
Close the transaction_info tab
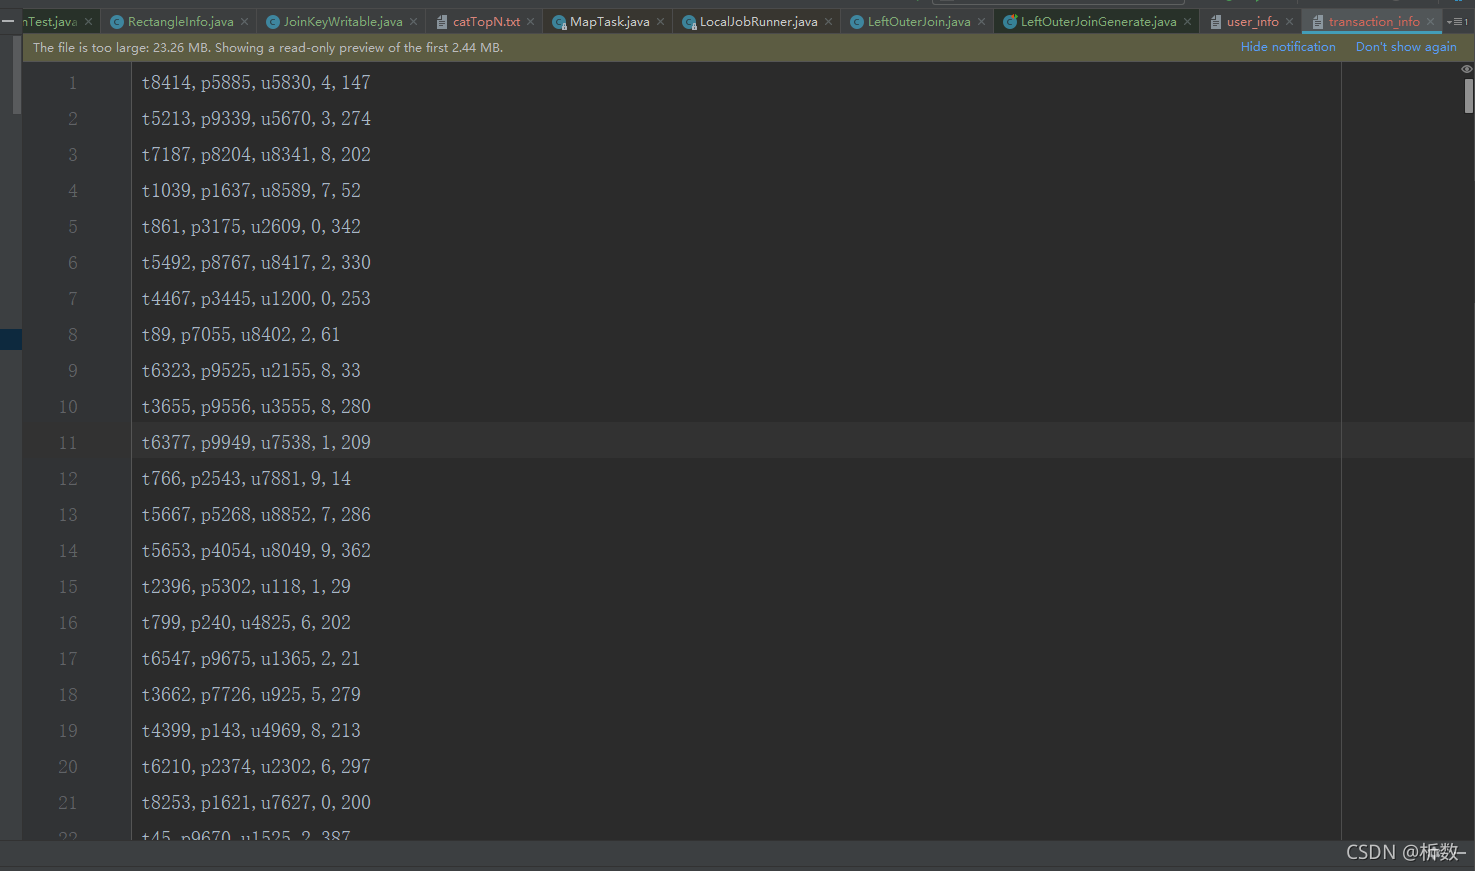click(x=1430, y=22)
